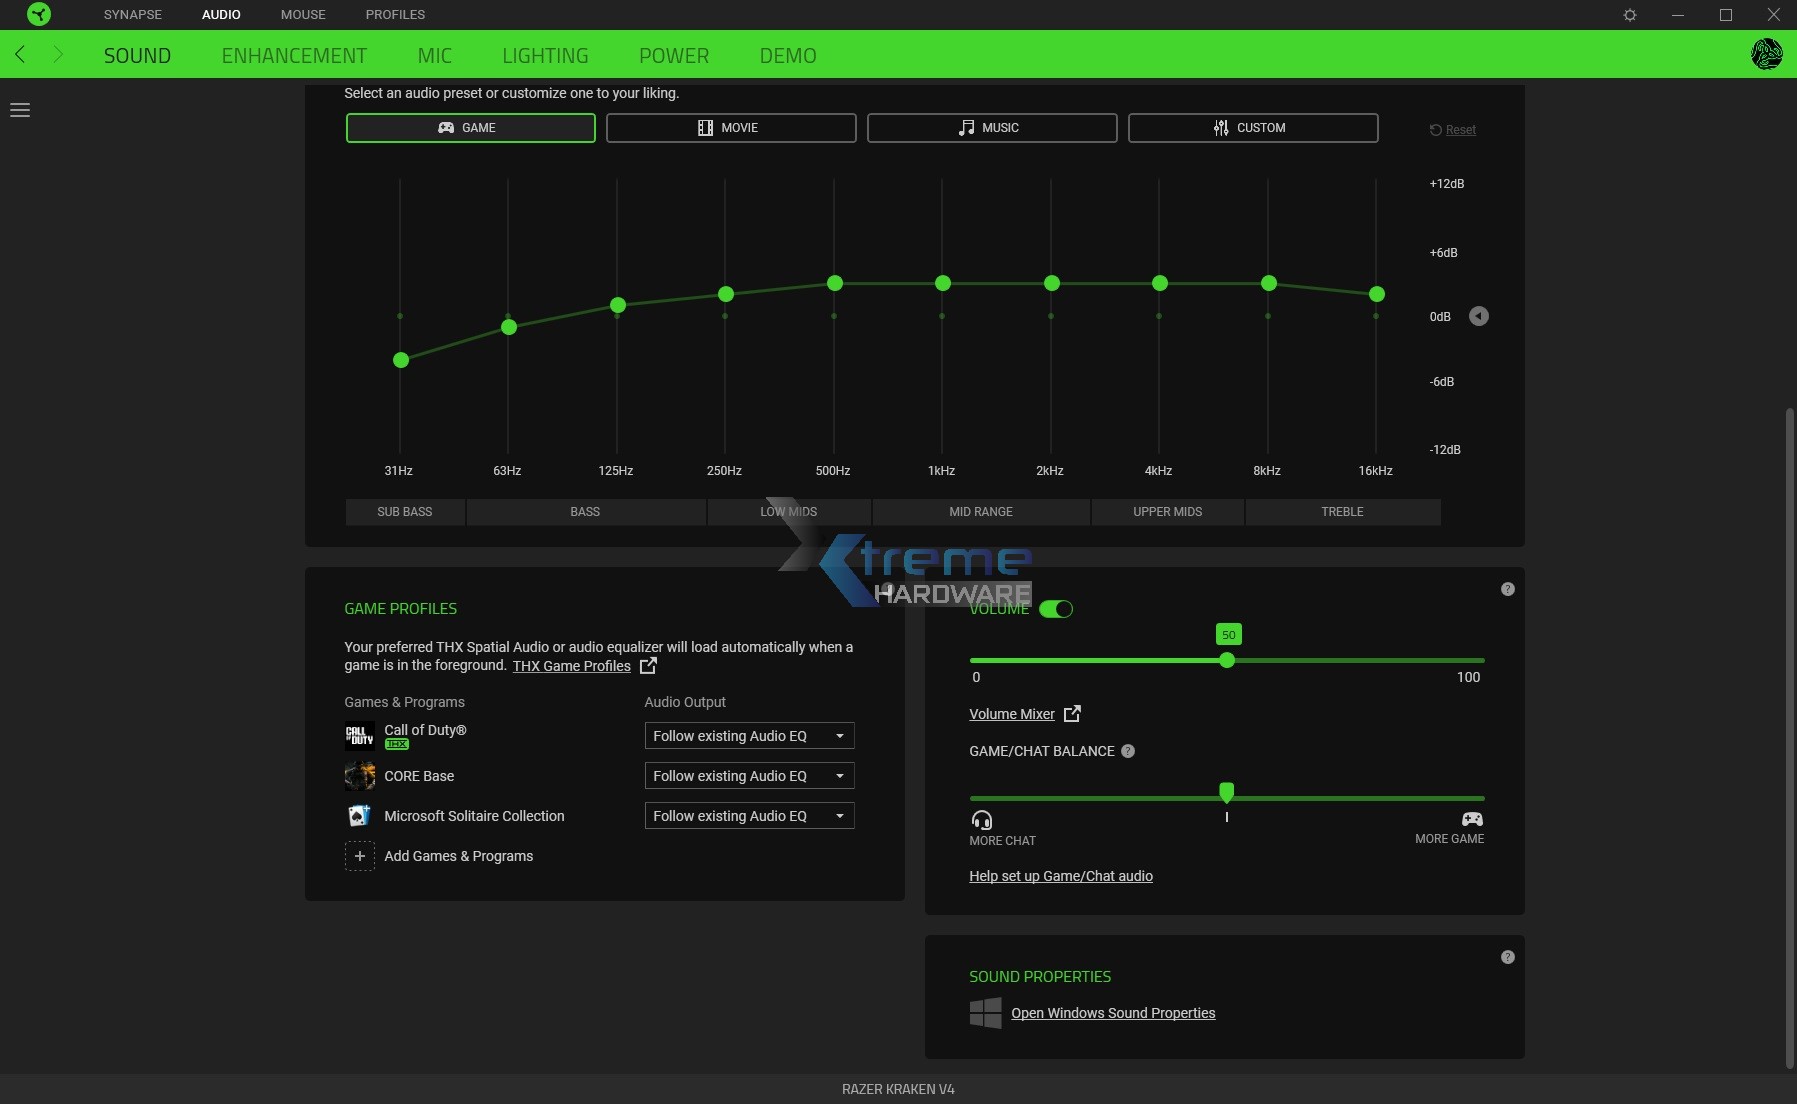Toggle the Volume switch off
The height and width of the screenshot is (1104, 1797).
coord(1056,609)
